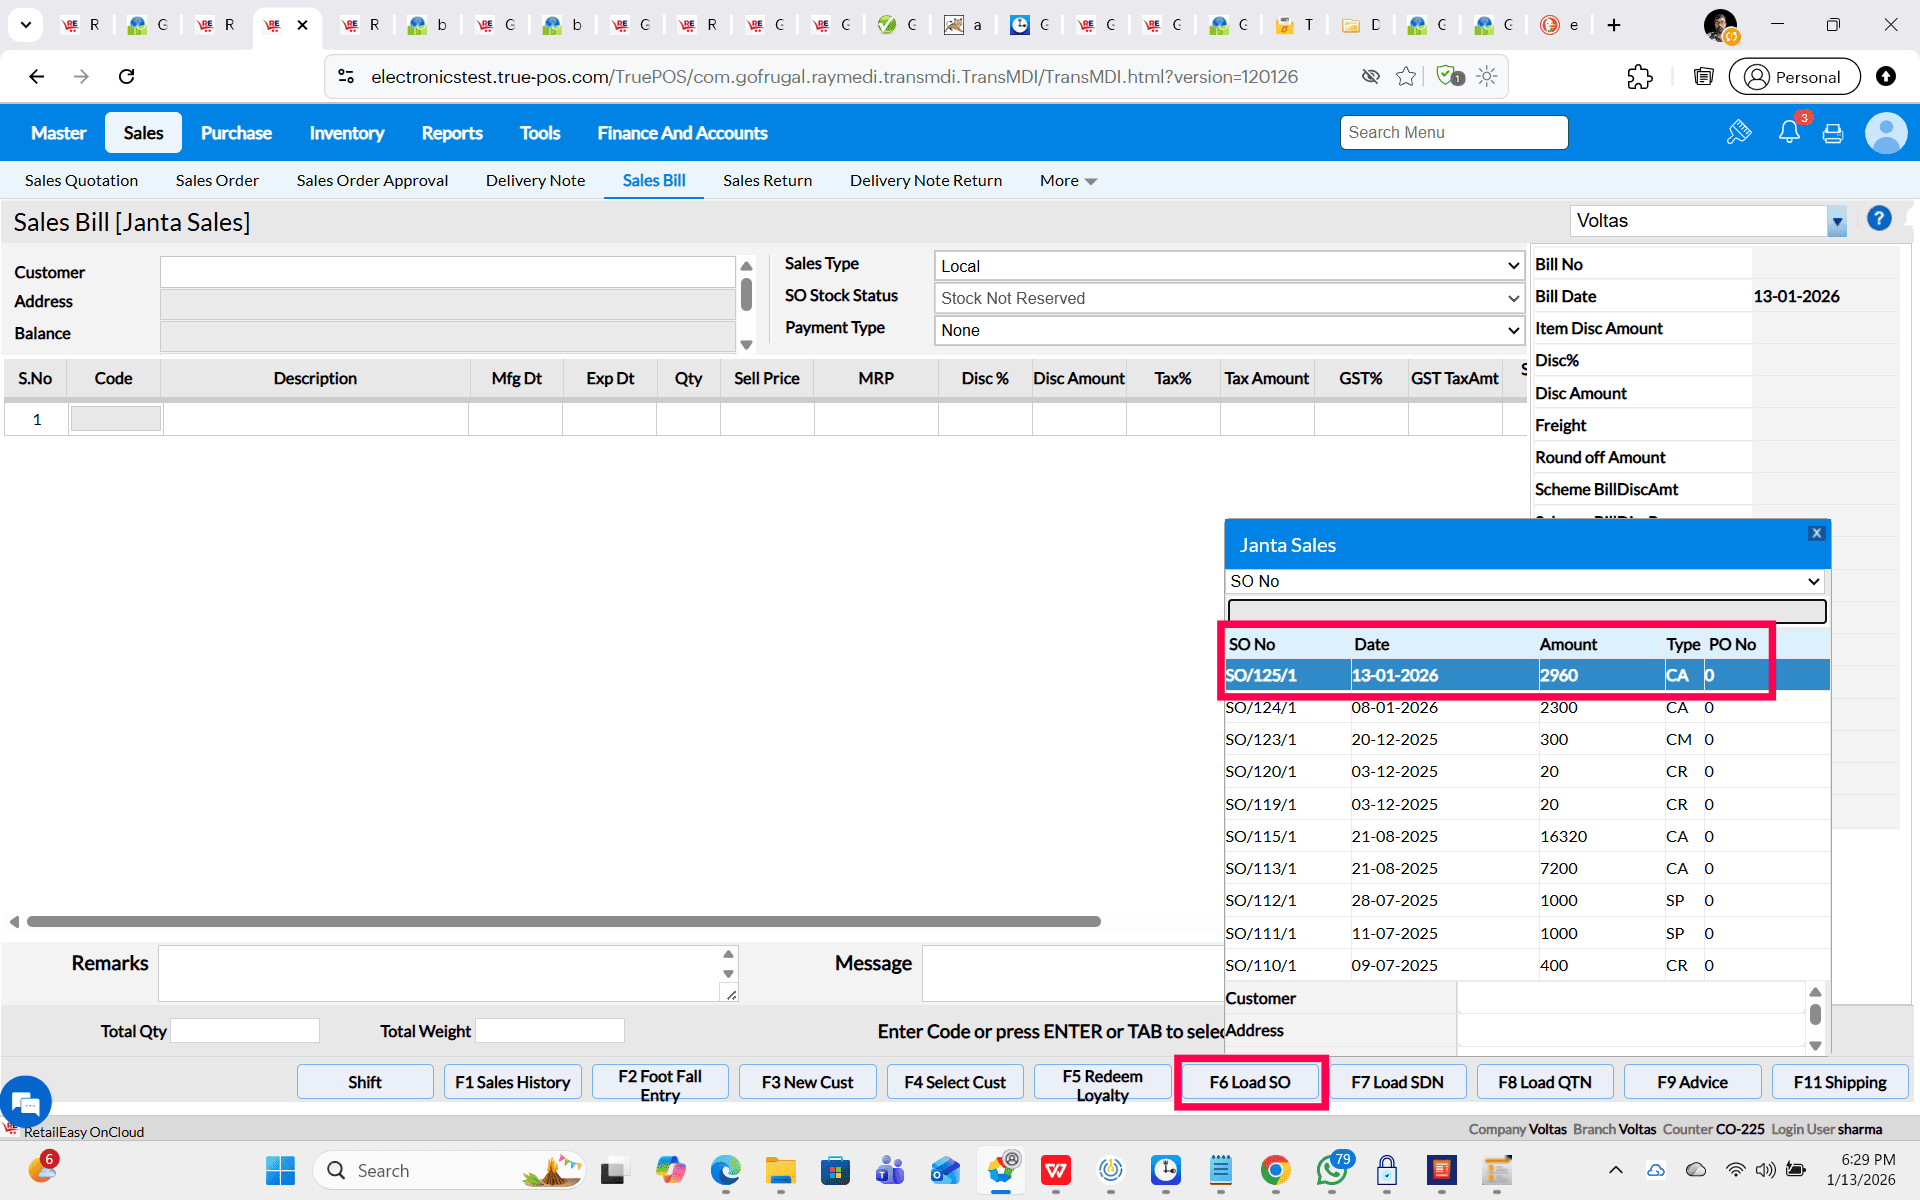Close the Janta Sales popup
Screen dimensions: 1920x1200
pos(1816,533)
